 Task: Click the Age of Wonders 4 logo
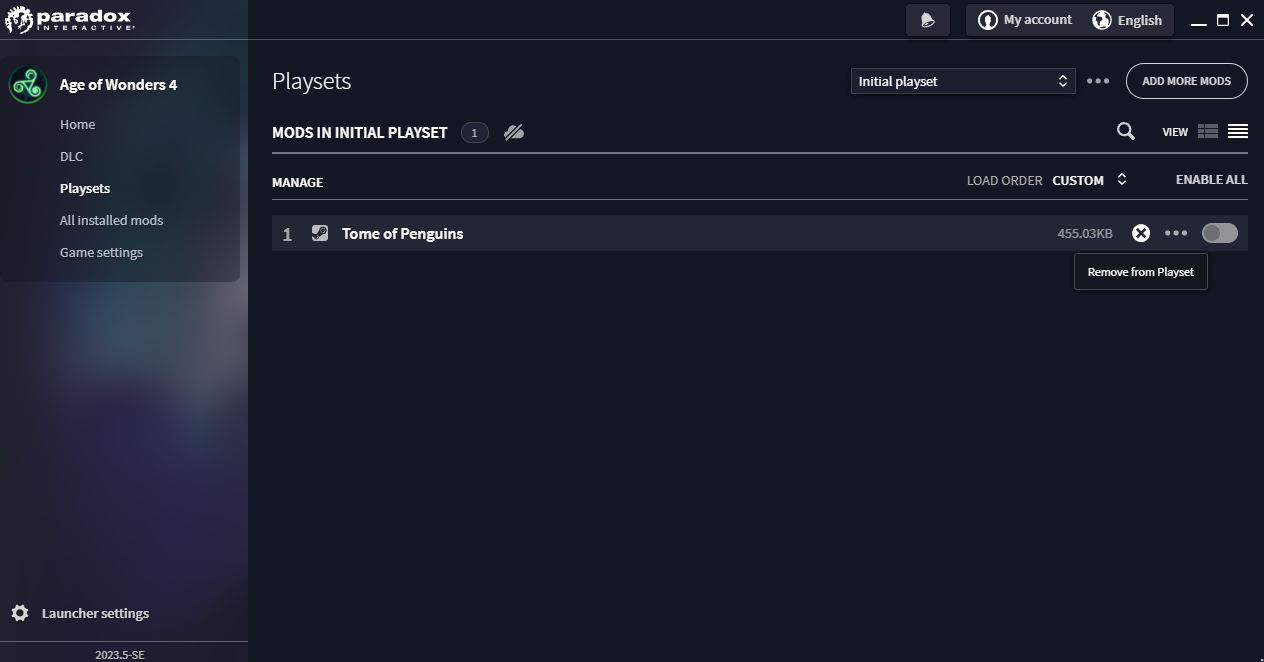pyautogui.click(x=28, y=85)
